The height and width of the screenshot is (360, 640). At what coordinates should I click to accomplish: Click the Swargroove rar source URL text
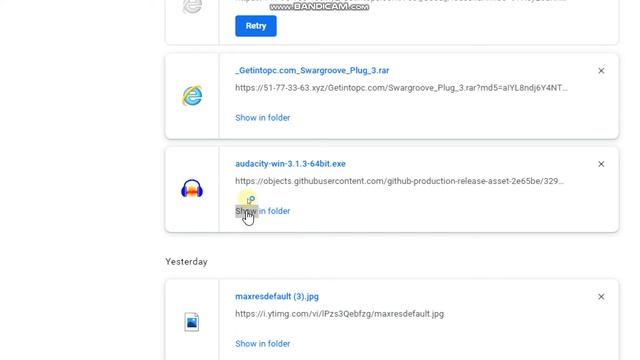pyautogui.click(x=401, y=88)
